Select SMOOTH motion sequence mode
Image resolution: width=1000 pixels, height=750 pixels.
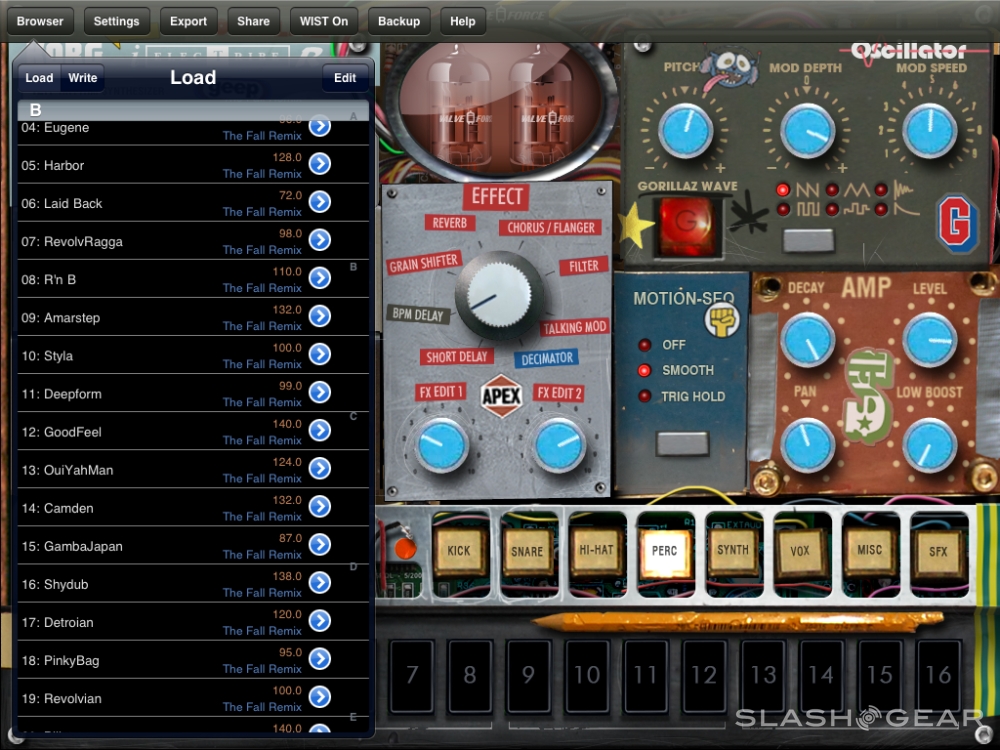(x=646, y=370)
